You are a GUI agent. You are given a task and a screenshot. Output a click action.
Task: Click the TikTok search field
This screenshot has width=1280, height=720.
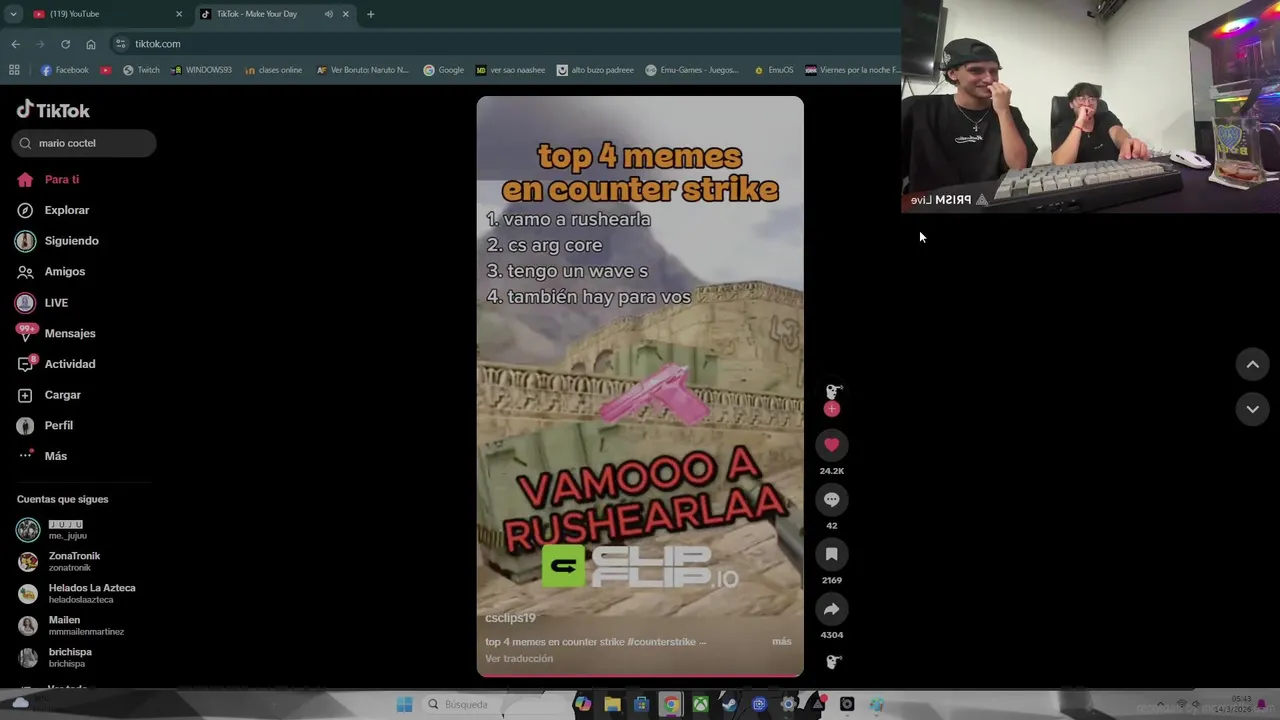pyautogui.click(x=84, y=143)
